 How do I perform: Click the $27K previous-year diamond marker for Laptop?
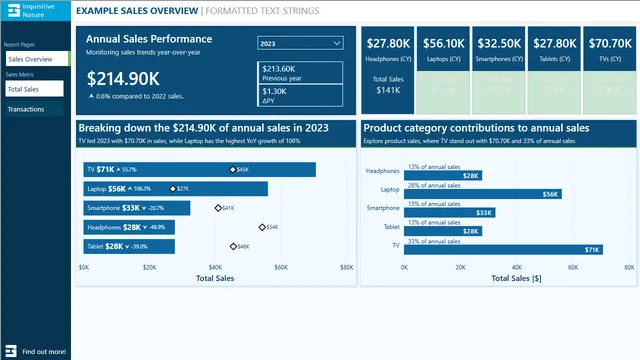coord(173,189)
